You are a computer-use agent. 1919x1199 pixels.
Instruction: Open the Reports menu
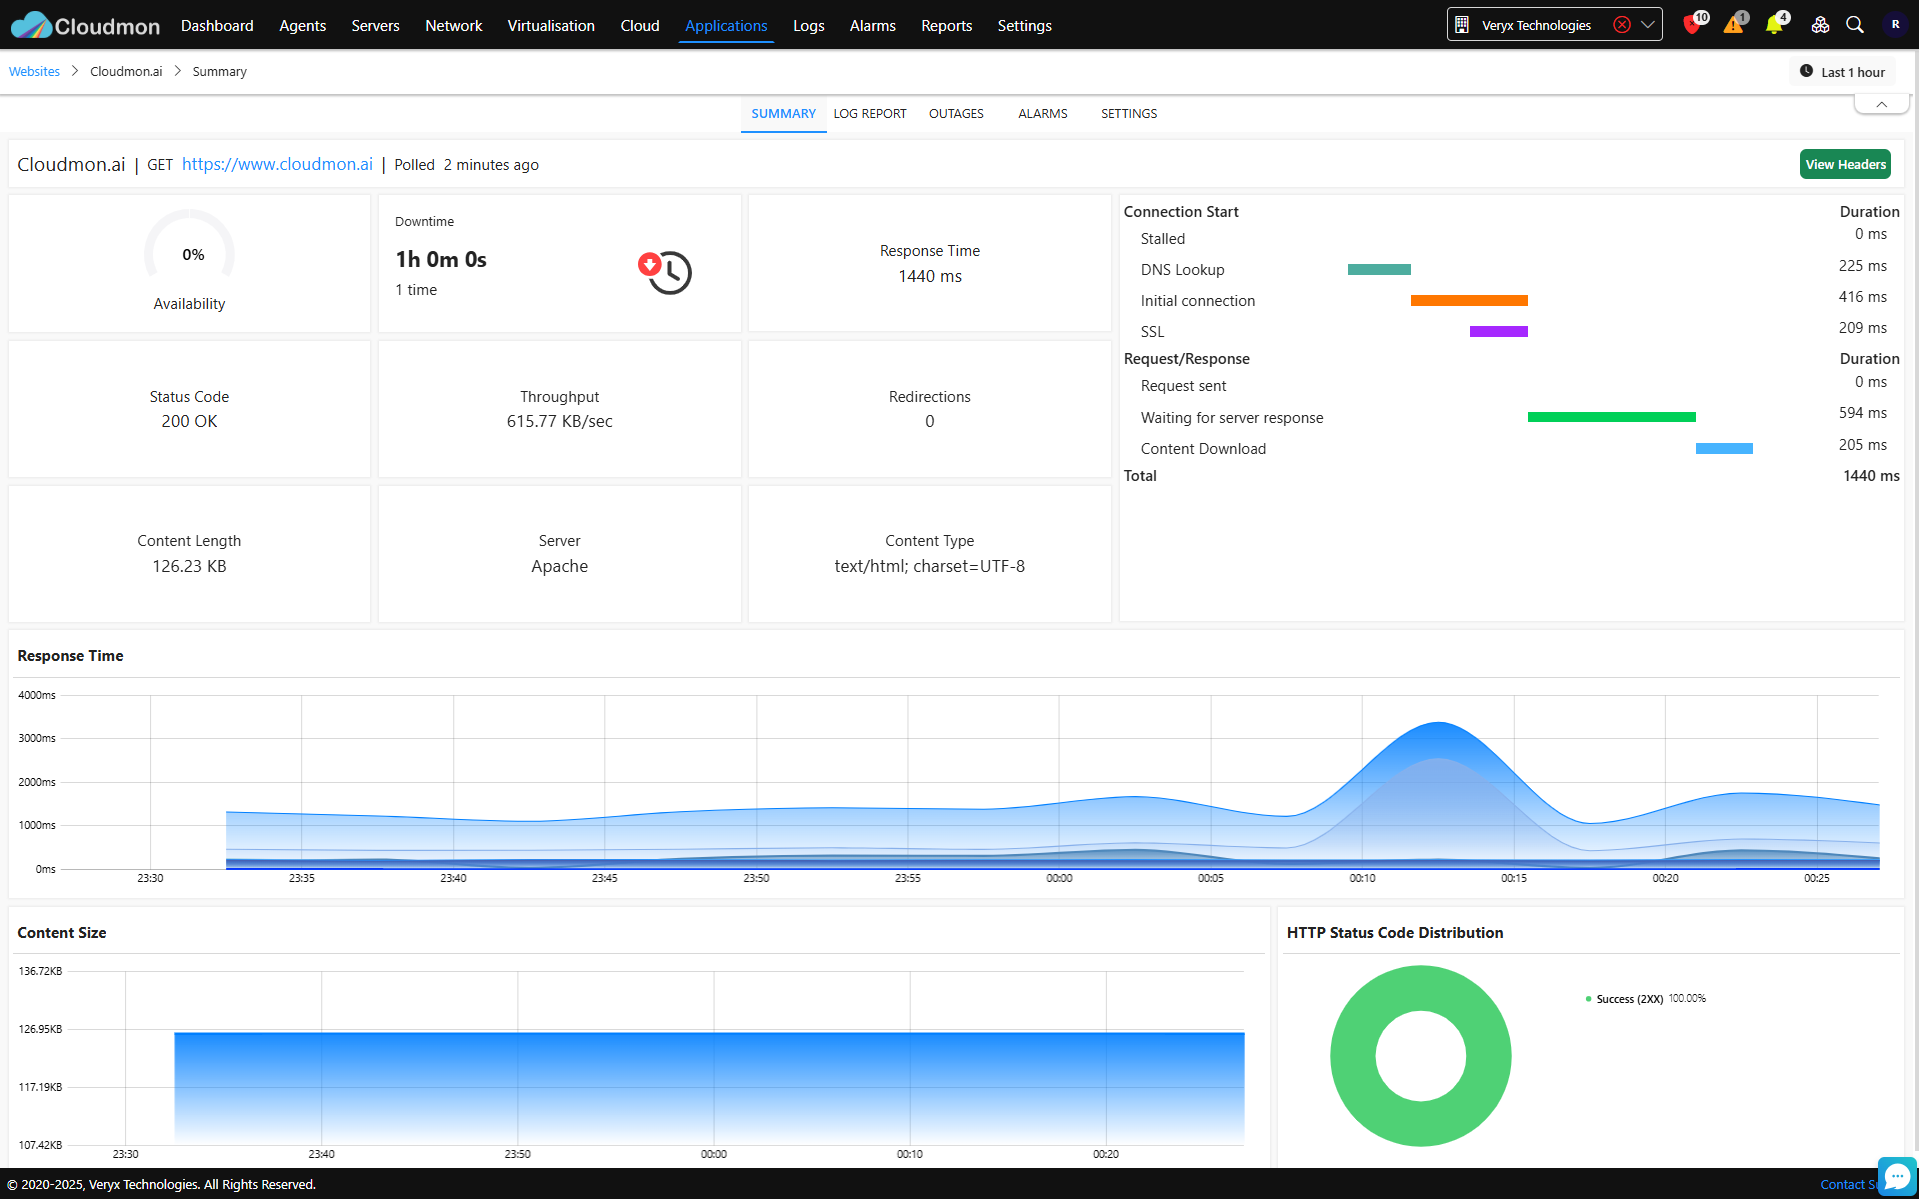tap(947, 25)
